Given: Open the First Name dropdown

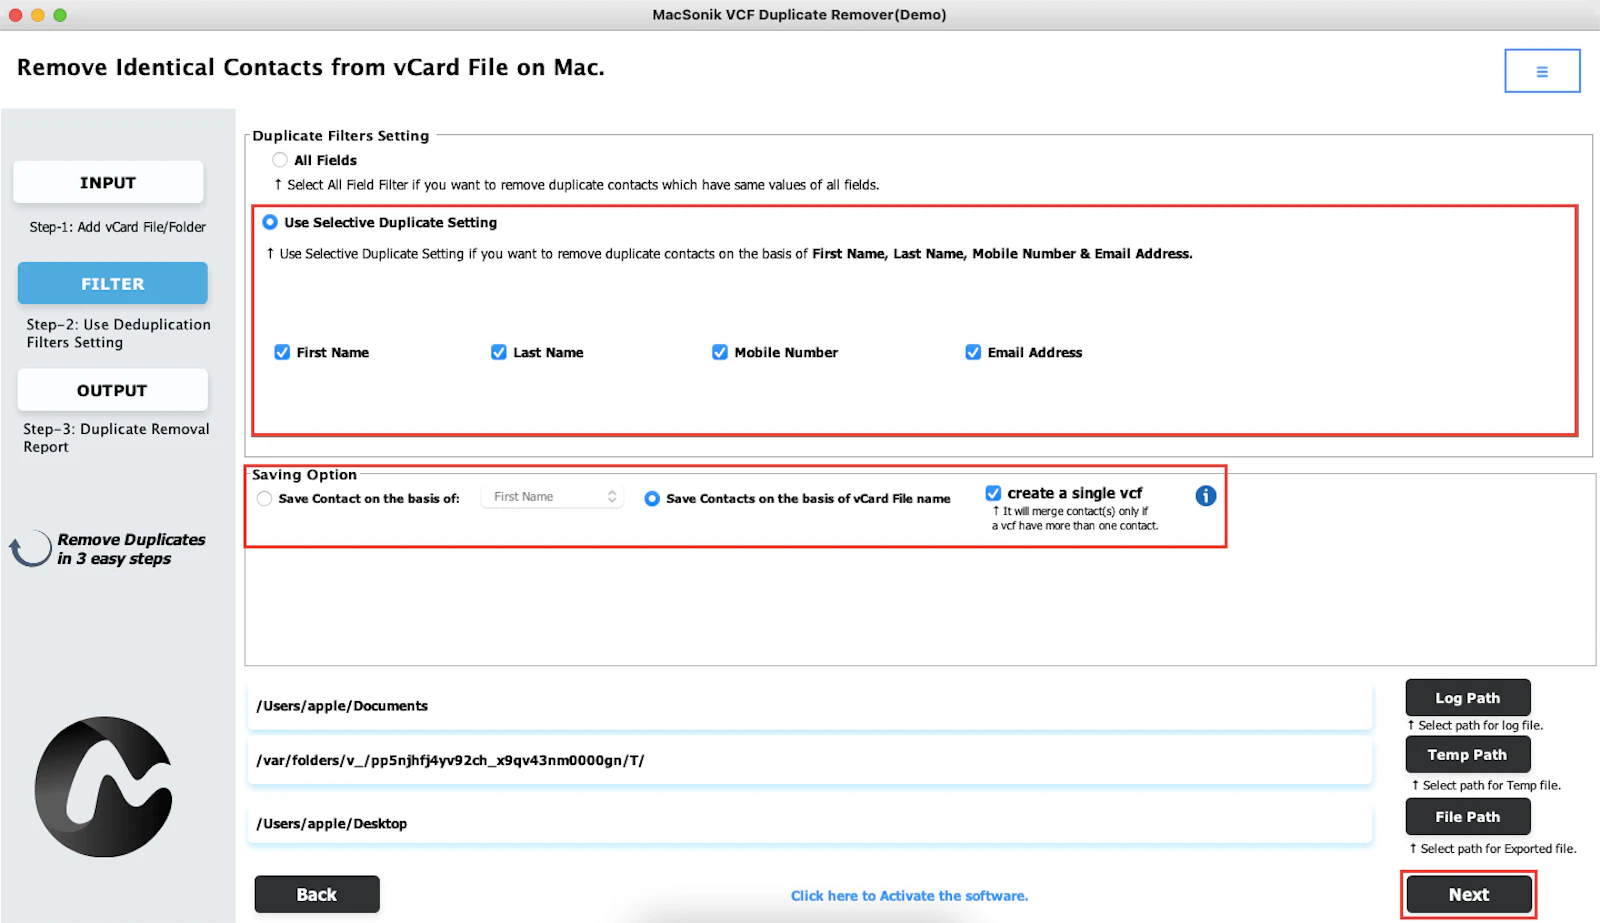Looking at the screenshot, I should point(553,497).
